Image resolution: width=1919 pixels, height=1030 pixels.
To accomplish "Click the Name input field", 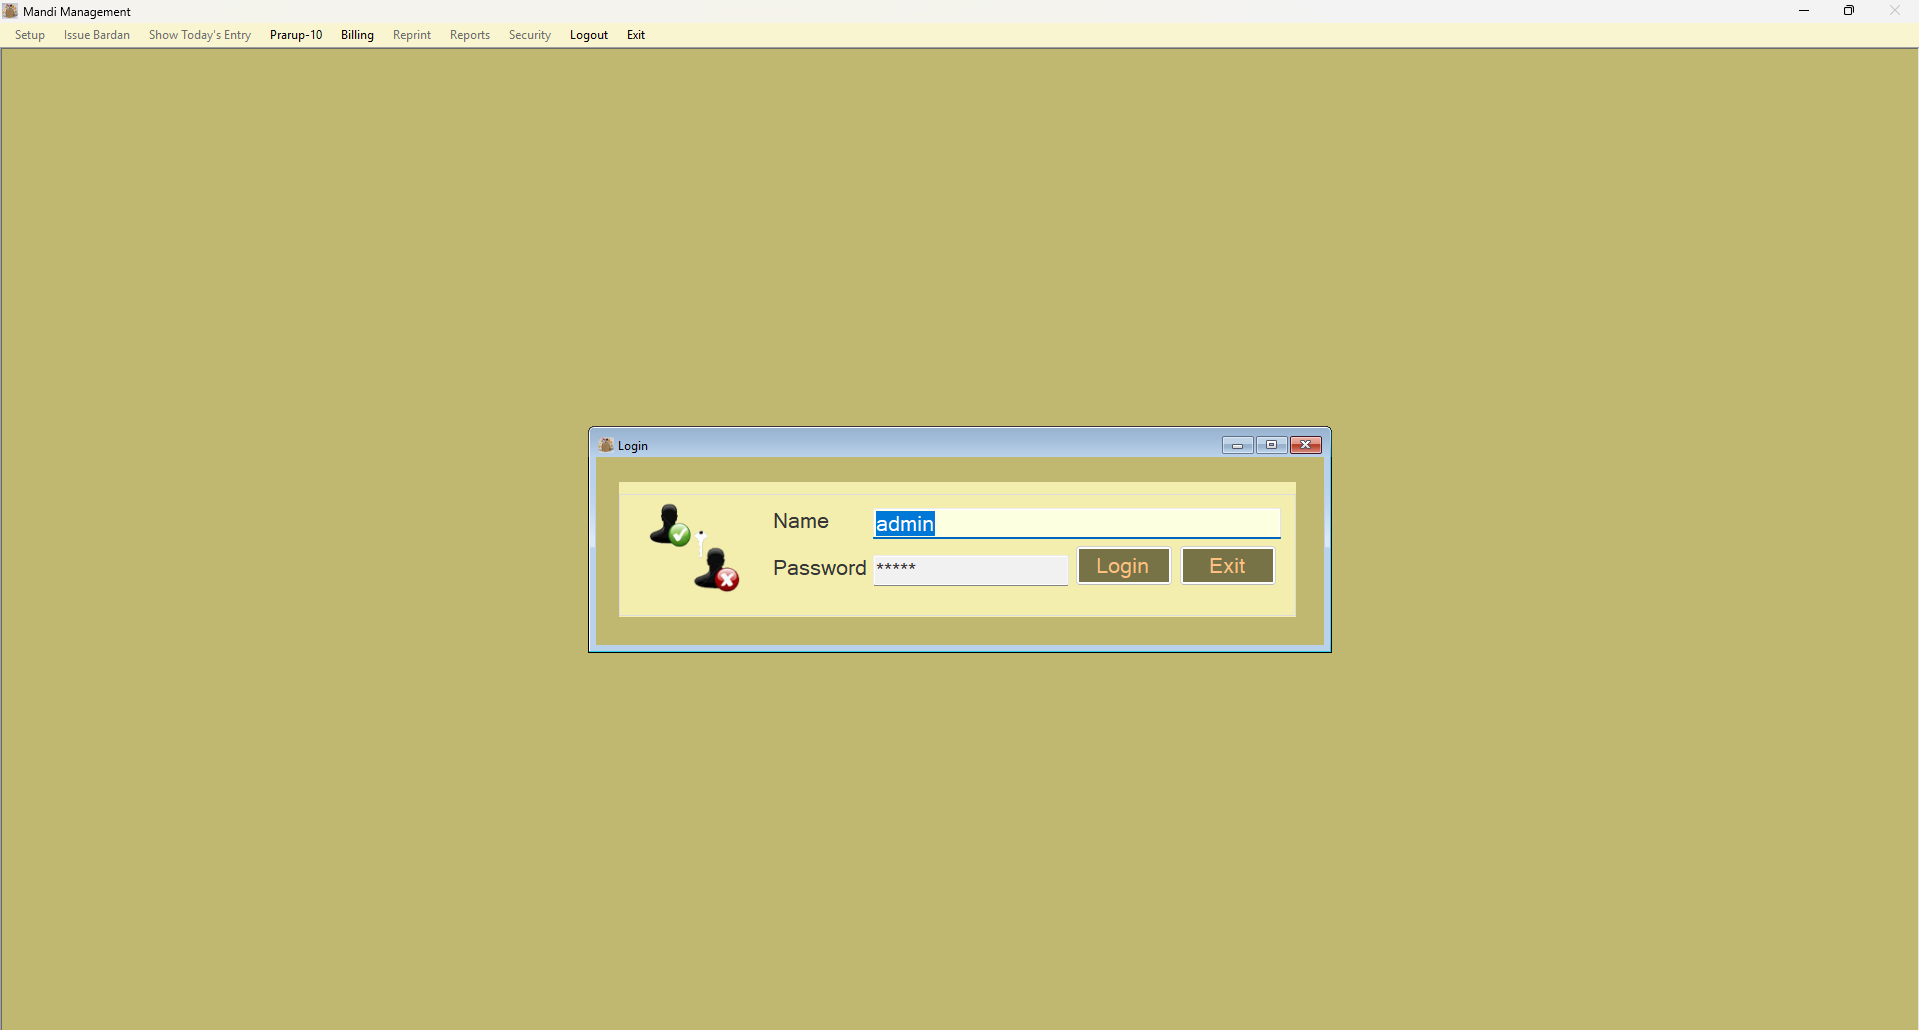I will (x=1077, y=523).
